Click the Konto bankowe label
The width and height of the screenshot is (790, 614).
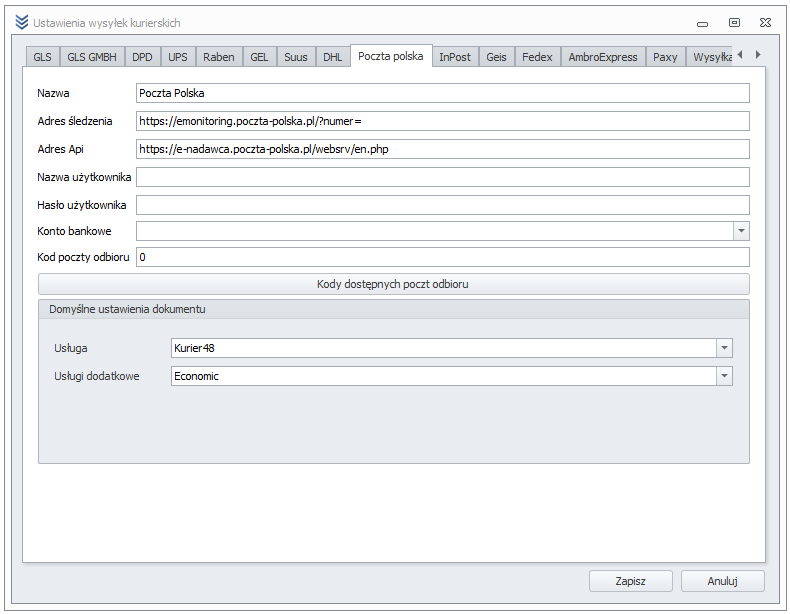[74, 231]
